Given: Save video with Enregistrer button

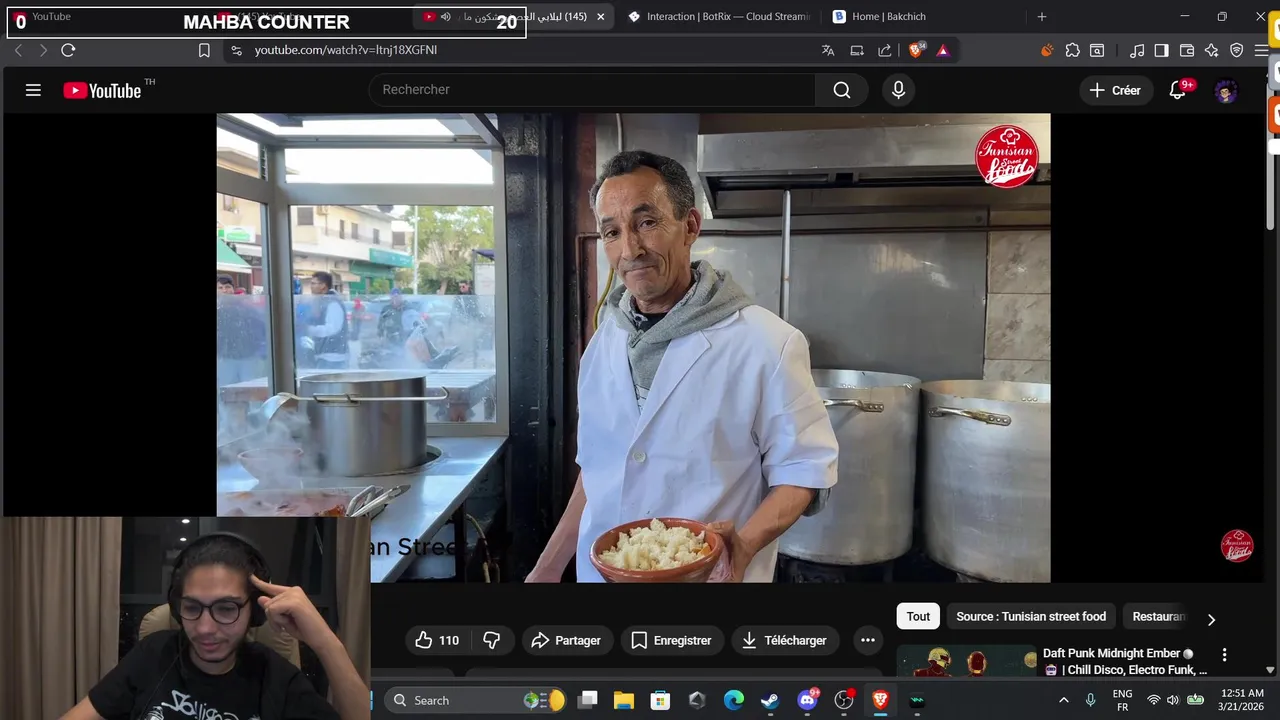Looking at the screenshot, I should (x=672, y=640).
